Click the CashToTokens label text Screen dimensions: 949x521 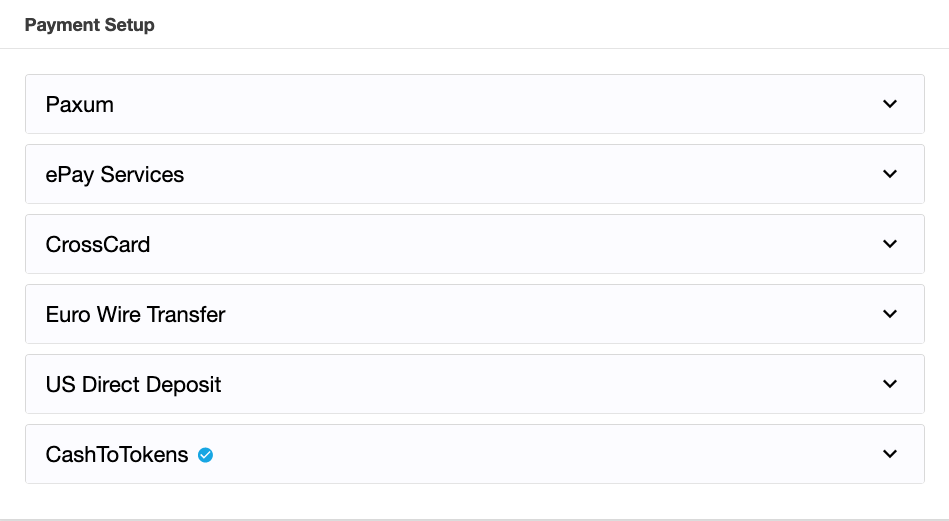(x=117, y=454)
